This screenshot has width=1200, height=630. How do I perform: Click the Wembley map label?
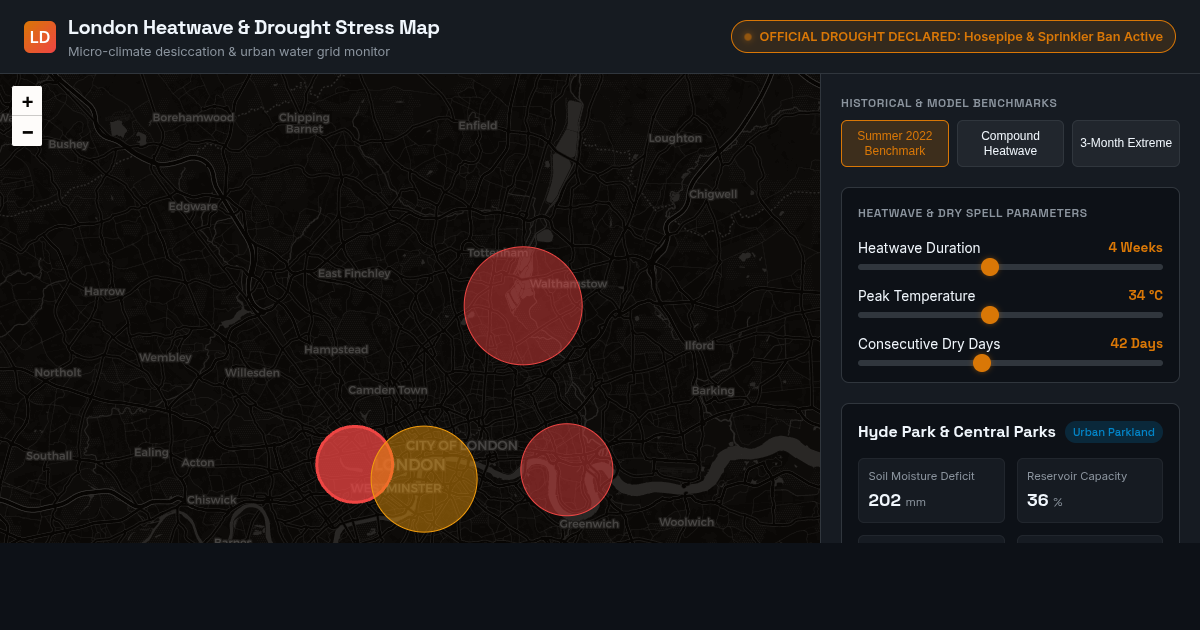tap(165, 357)
